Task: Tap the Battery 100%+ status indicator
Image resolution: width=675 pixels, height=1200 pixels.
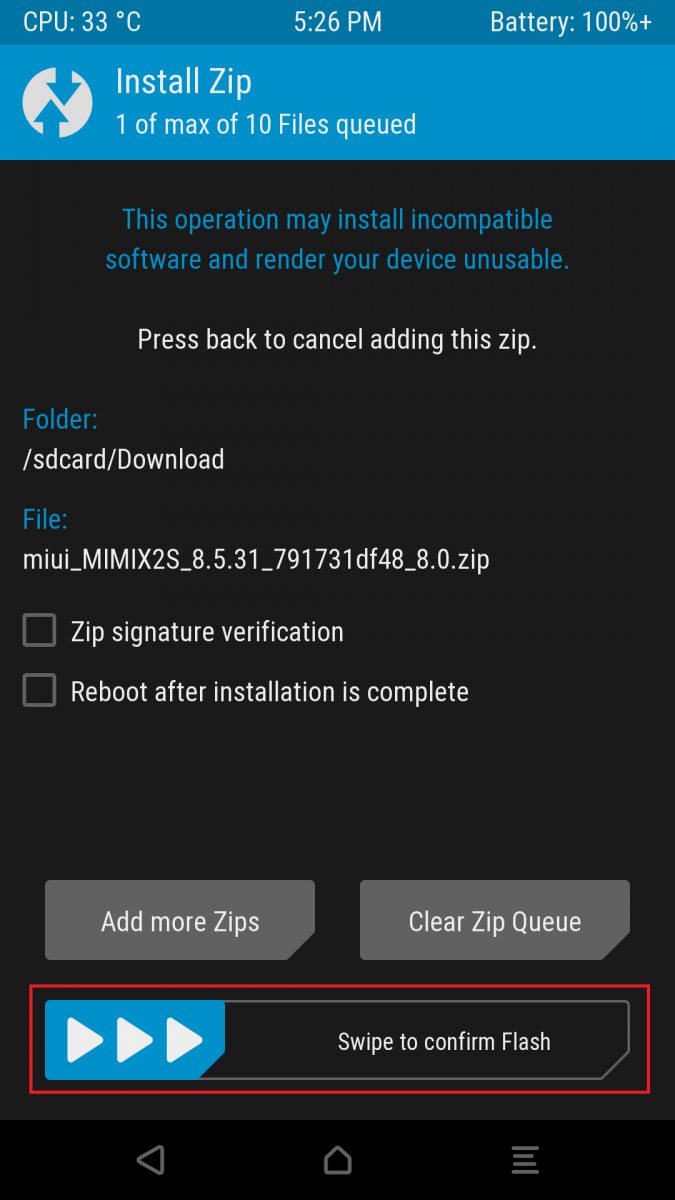Action: 571,22
